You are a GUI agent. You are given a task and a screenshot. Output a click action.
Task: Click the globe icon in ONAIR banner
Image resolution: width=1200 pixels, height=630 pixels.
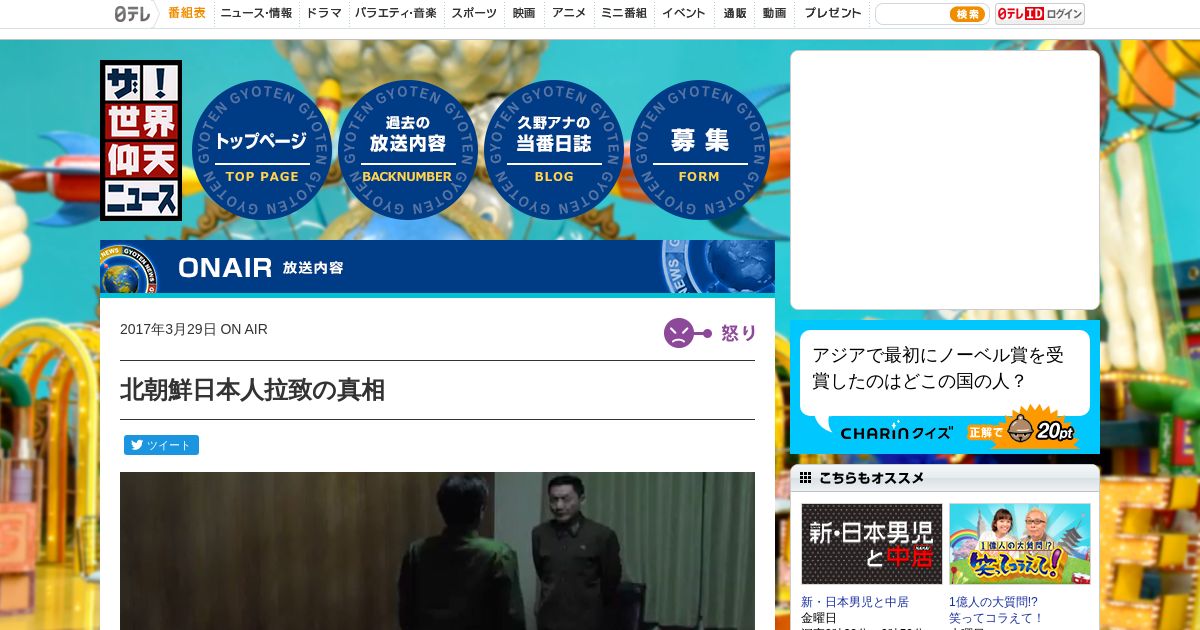[x=128, y=269]
